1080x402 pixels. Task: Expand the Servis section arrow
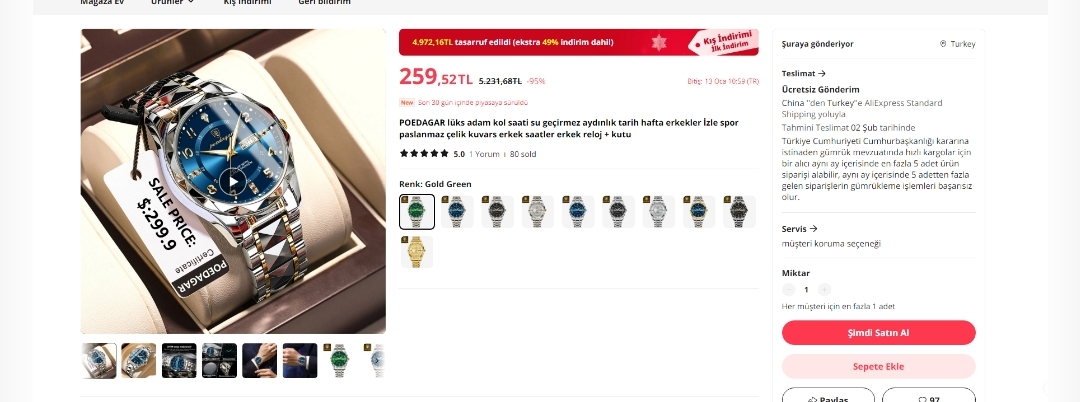pos(813,229)
